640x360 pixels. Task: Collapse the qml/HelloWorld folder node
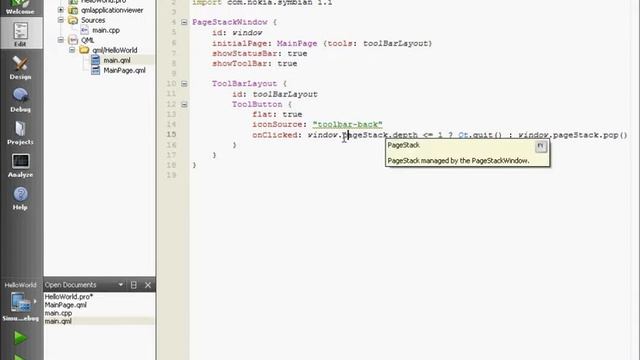[x=72, y=50]
